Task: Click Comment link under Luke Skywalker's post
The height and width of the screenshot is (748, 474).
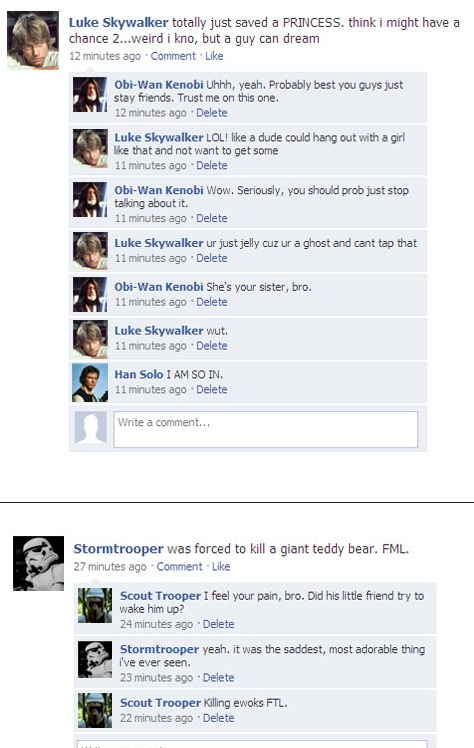Action: tap(173, 56)
